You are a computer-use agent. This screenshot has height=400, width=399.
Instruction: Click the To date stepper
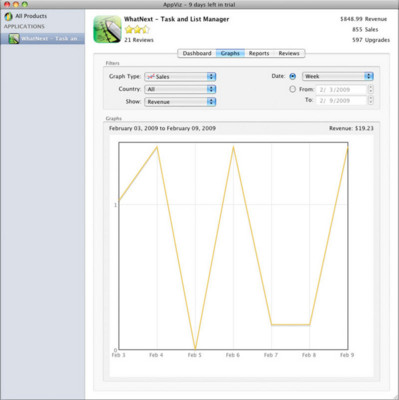coord(371,100)
